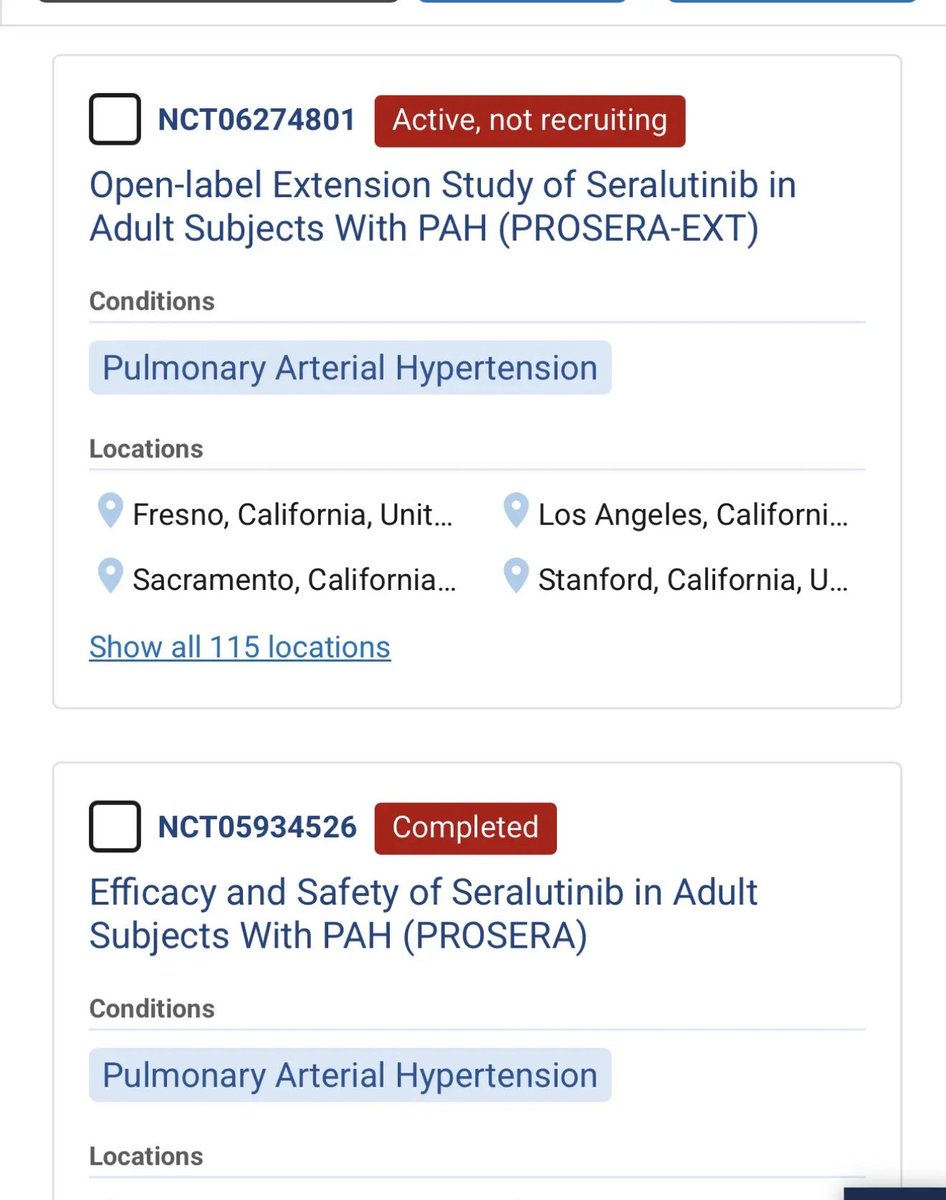Open the 'Efficacy and Safety of Seralutinib' study title
Image resolution: width=946 pixels, height=1200 pixels.
pos(423,913)
